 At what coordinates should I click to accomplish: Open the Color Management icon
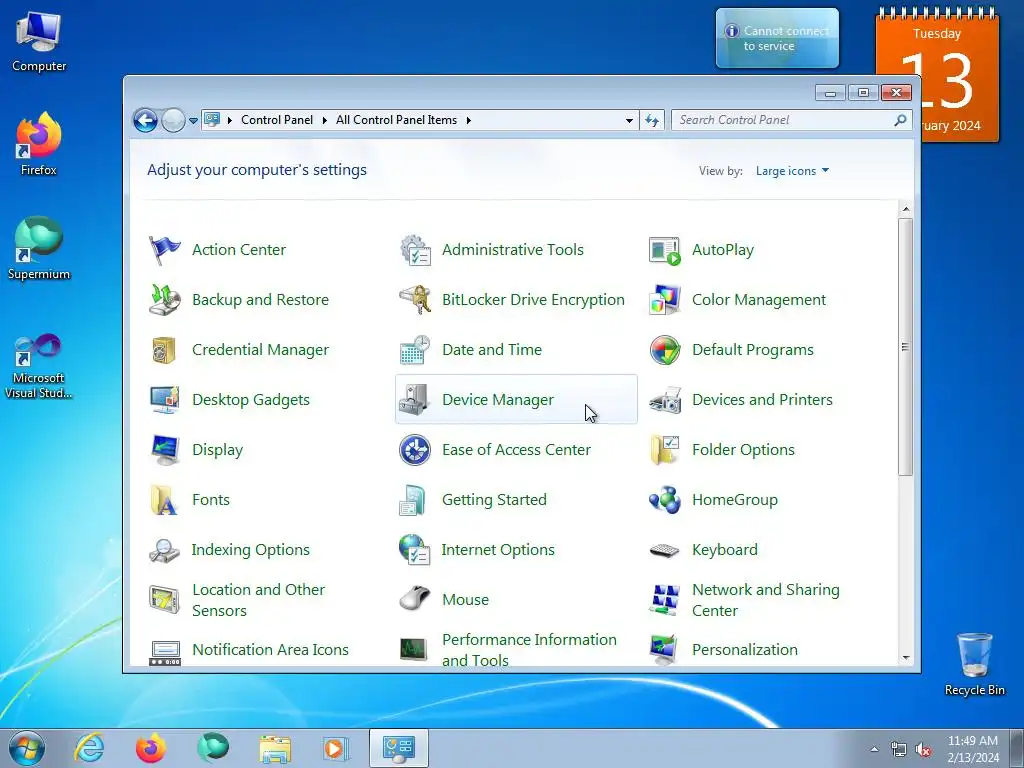[665, 300]
